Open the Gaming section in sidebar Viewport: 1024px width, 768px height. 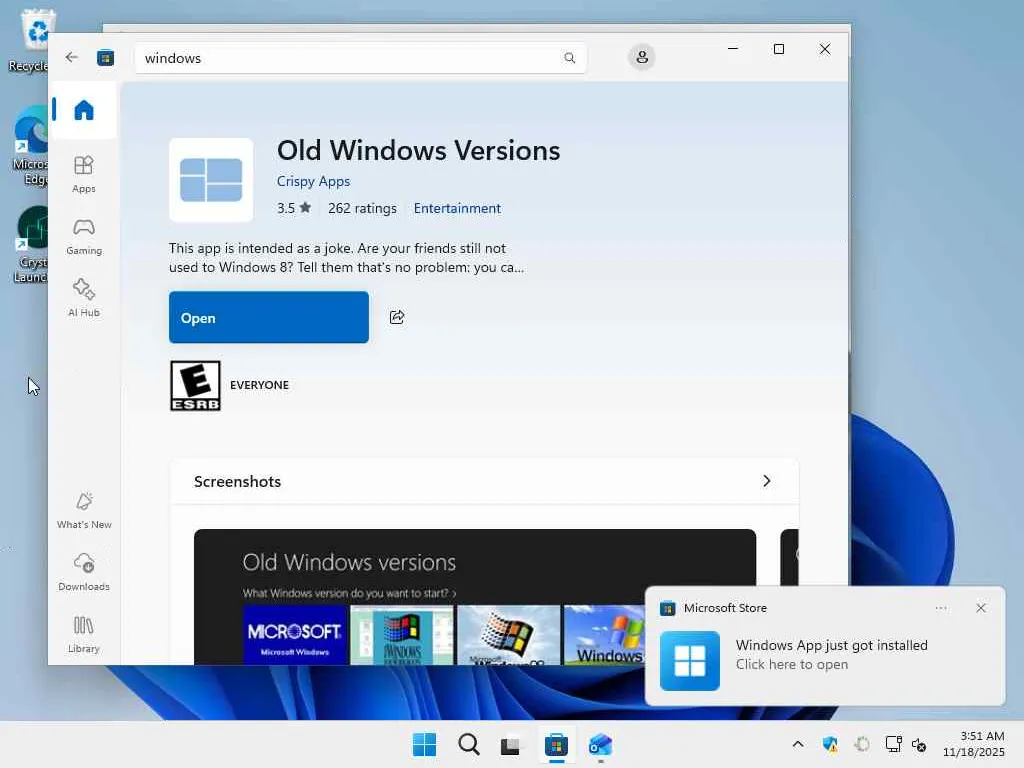(84, 236)
